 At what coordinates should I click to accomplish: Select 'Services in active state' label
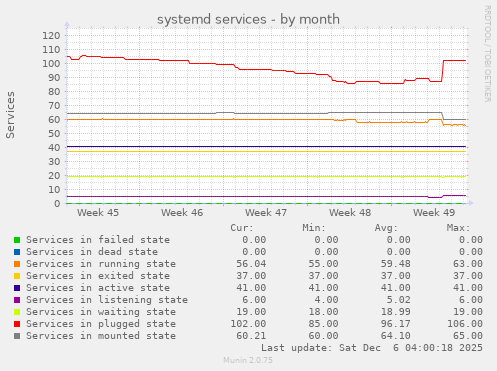click(x=98, y=288)
